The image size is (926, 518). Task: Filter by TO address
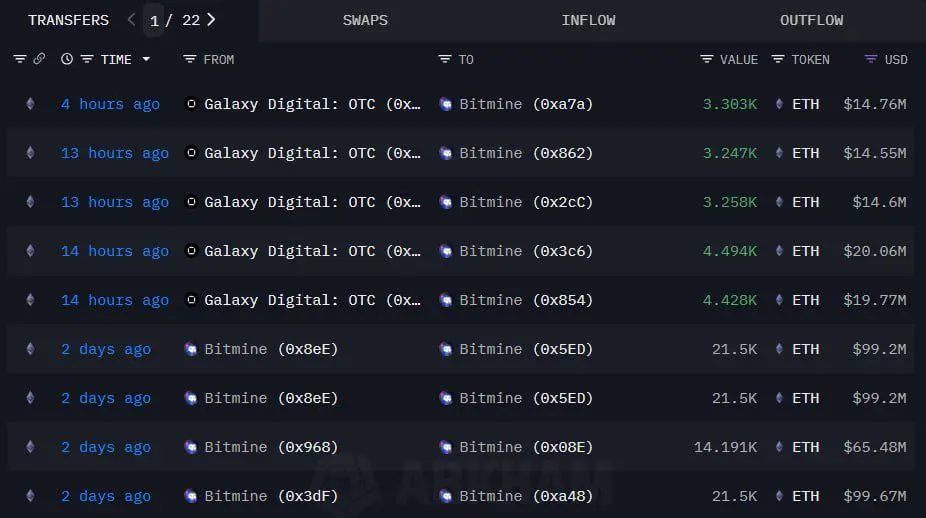pyautogui.click(x=445, y=59)
